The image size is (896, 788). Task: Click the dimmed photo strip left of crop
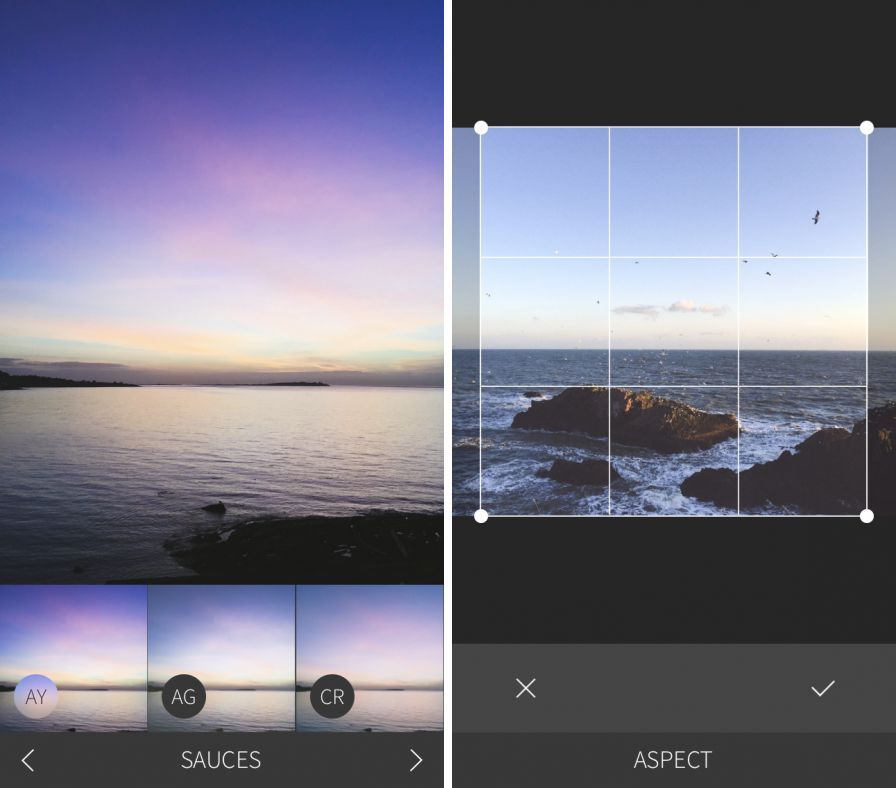coord(466,320)
